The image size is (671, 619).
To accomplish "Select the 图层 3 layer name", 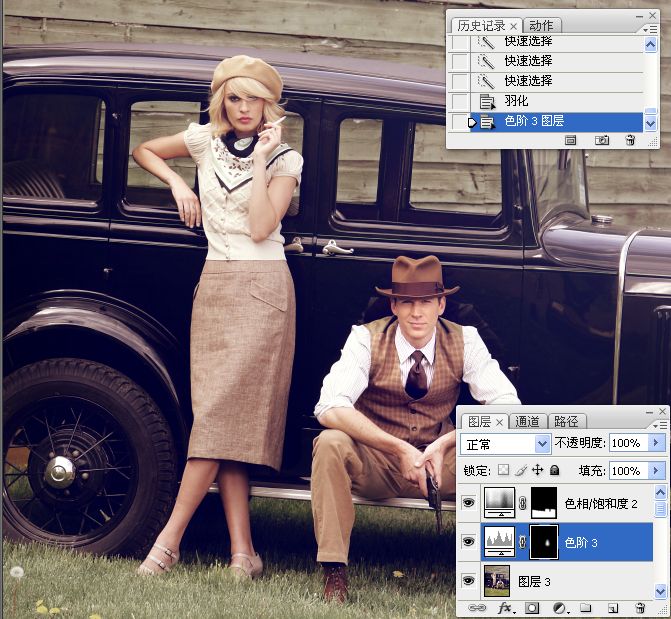I will [534, 582].
